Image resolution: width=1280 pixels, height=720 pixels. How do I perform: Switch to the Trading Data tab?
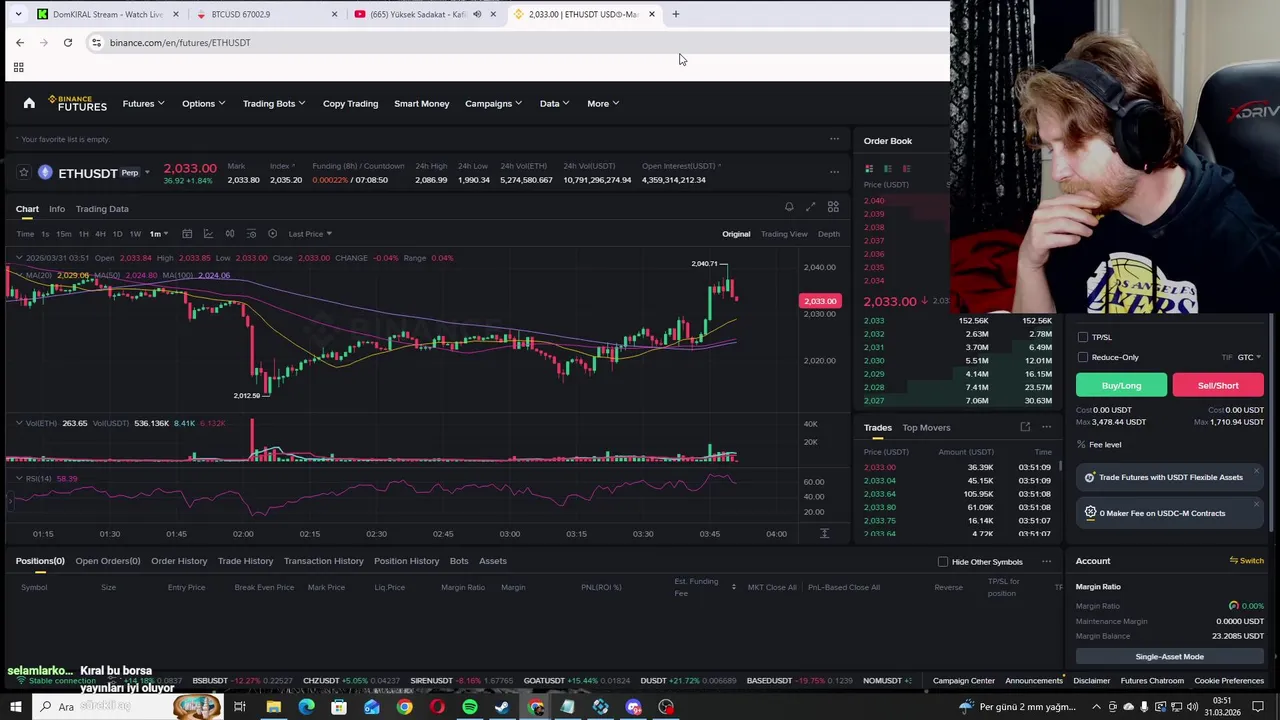tap(102, 209)
